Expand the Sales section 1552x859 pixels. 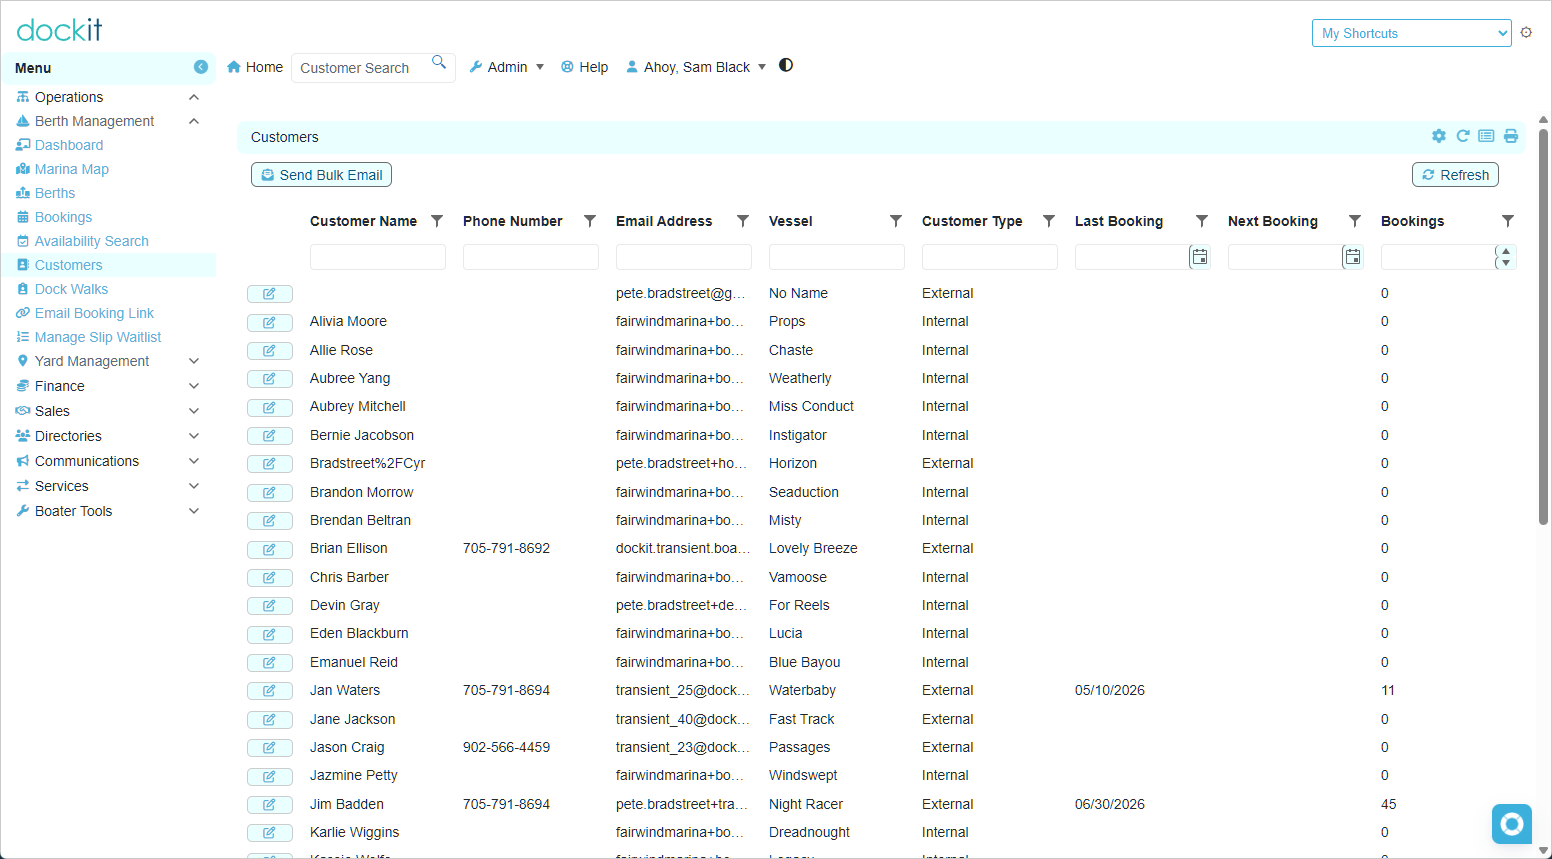click(194, 411)
